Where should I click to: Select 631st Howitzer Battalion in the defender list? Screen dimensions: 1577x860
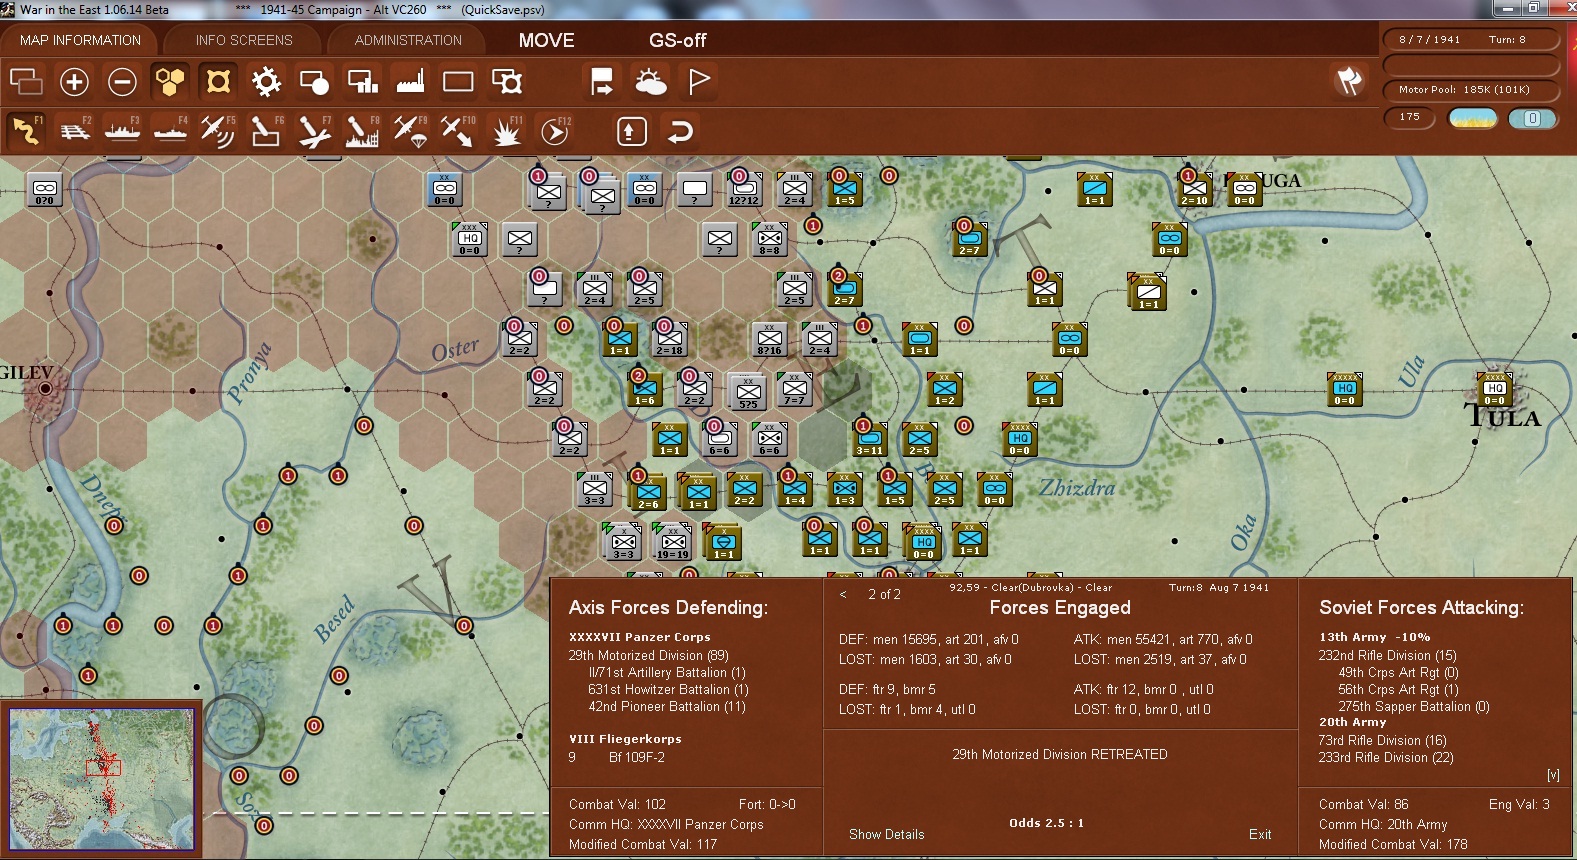point(668,689)
